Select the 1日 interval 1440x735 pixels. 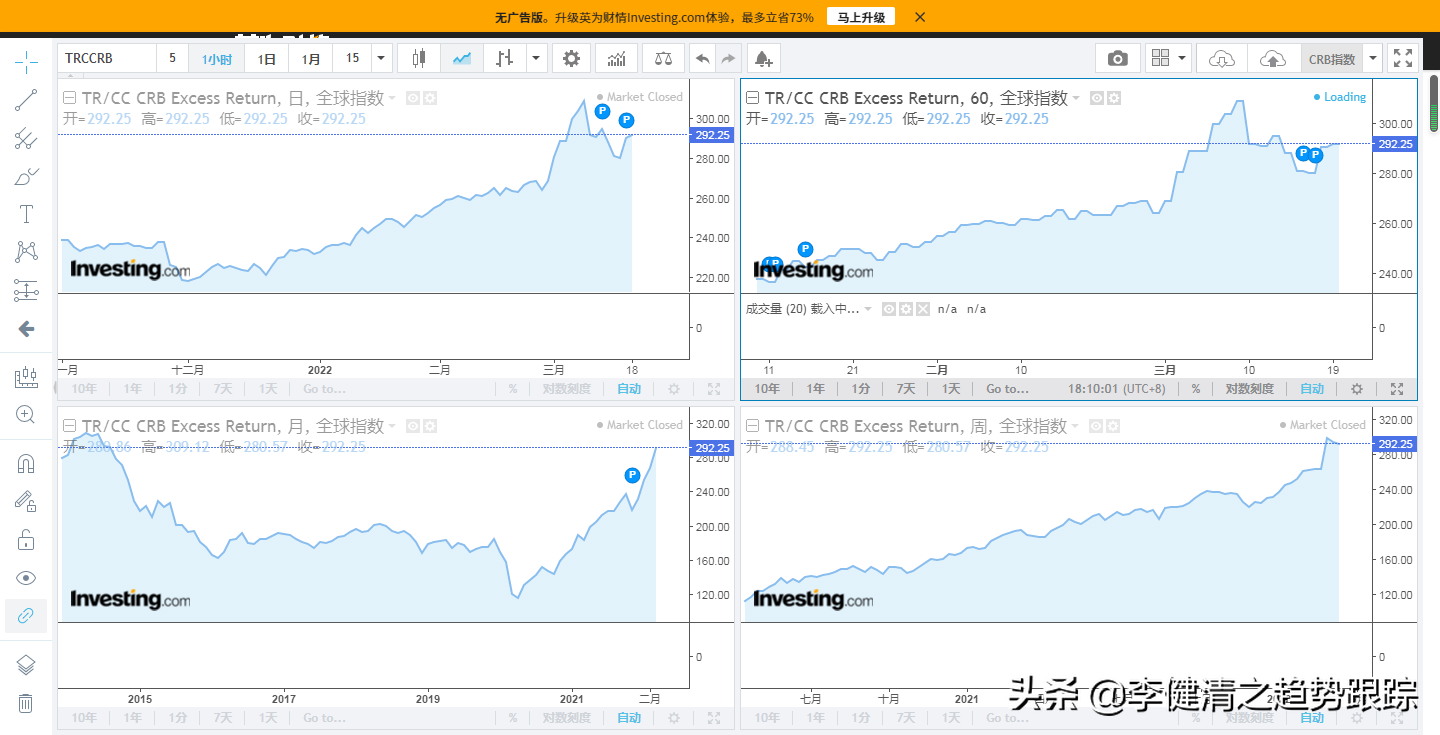pos(267,59)
